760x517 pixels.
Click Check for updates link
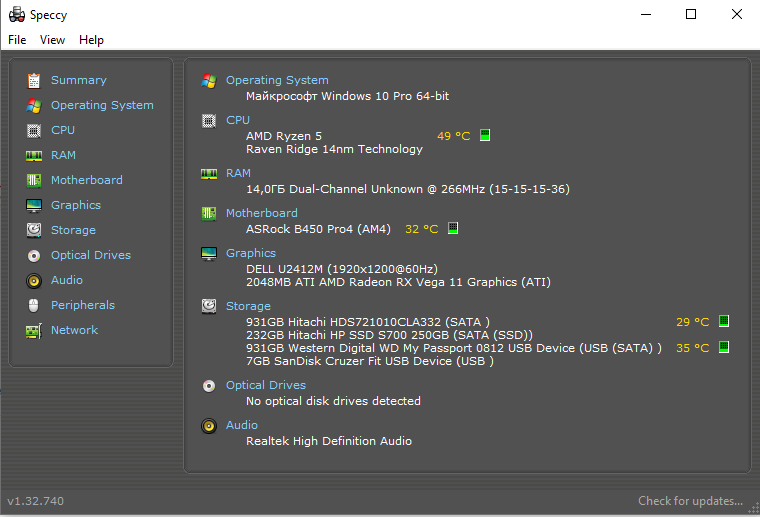point(690,501)
